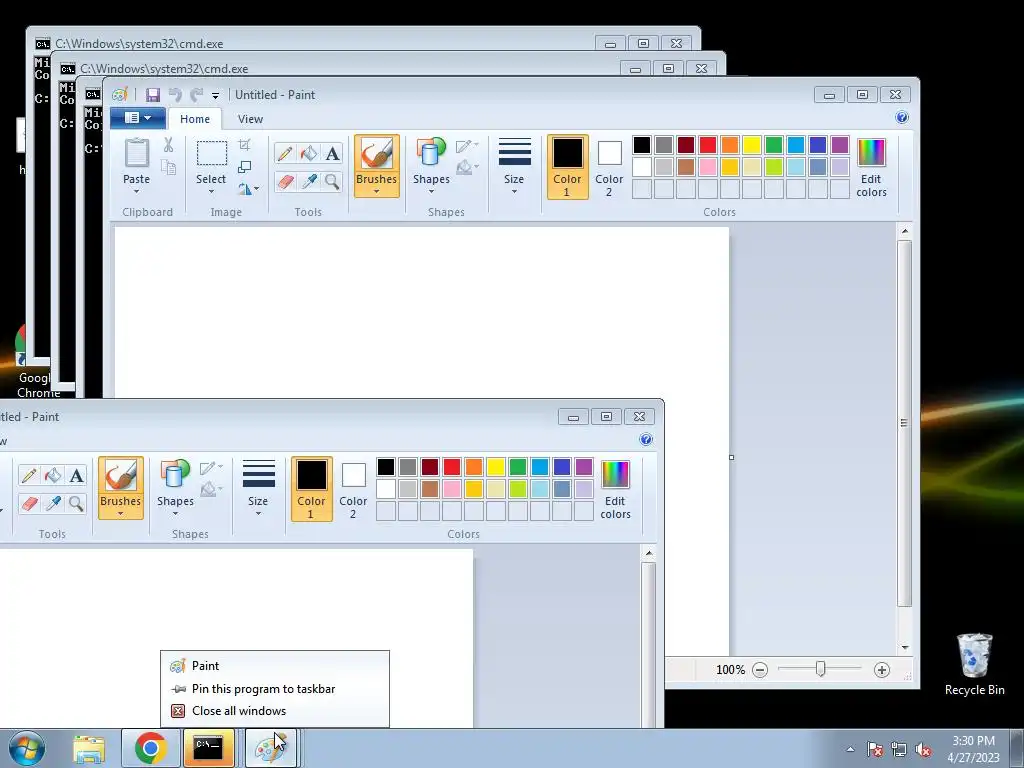The height and width of the screenshot is (768, 1024).
Task: Open Paint Help icon in back Paint window
Action: tap(902, 118)
